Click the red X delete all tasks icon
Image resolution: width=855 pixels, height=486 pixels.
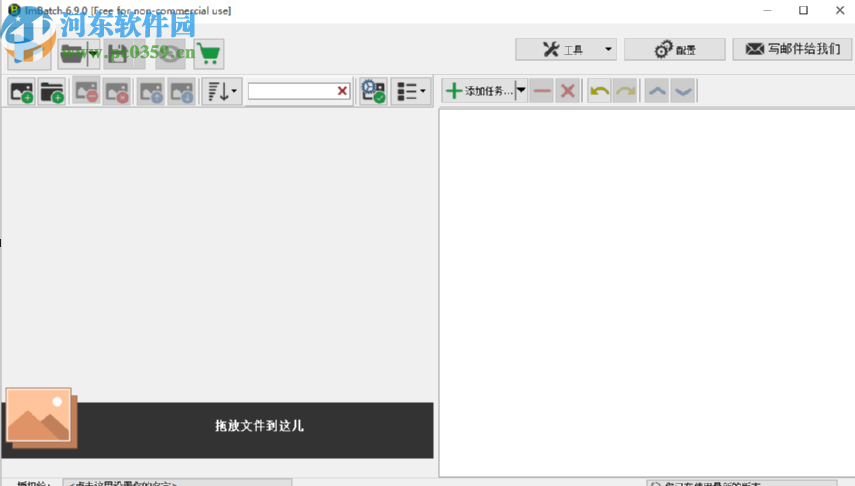[x=568, y=91]
